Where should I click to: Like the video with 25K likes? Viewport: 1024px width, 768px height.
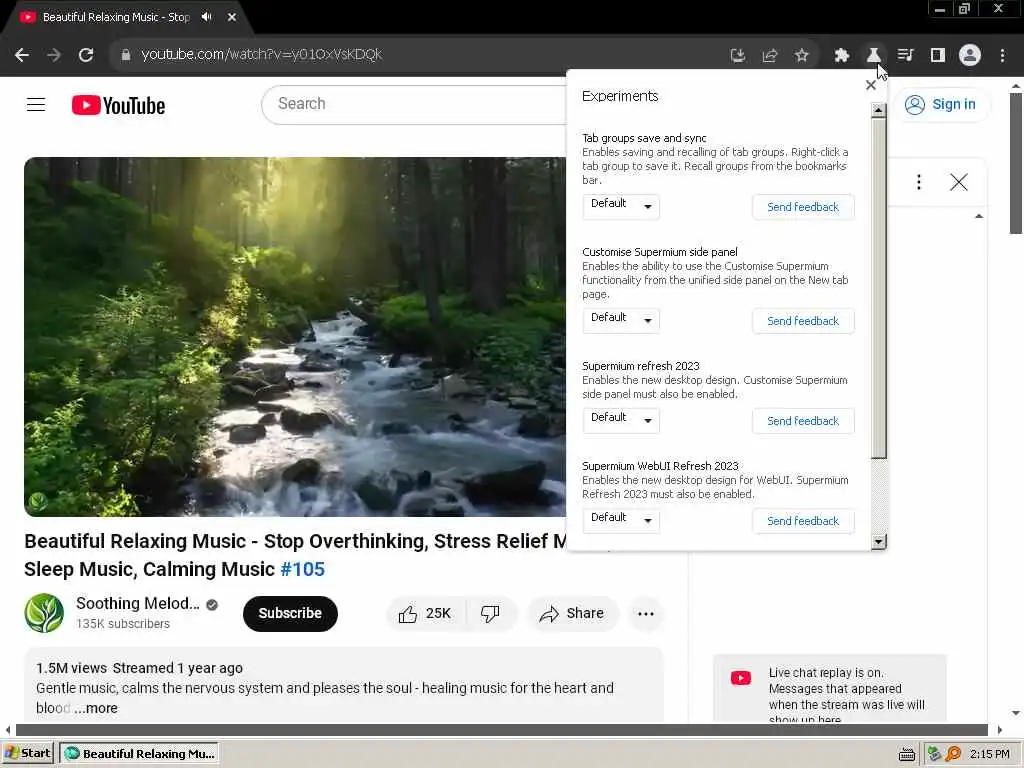[x=426, y=613]
